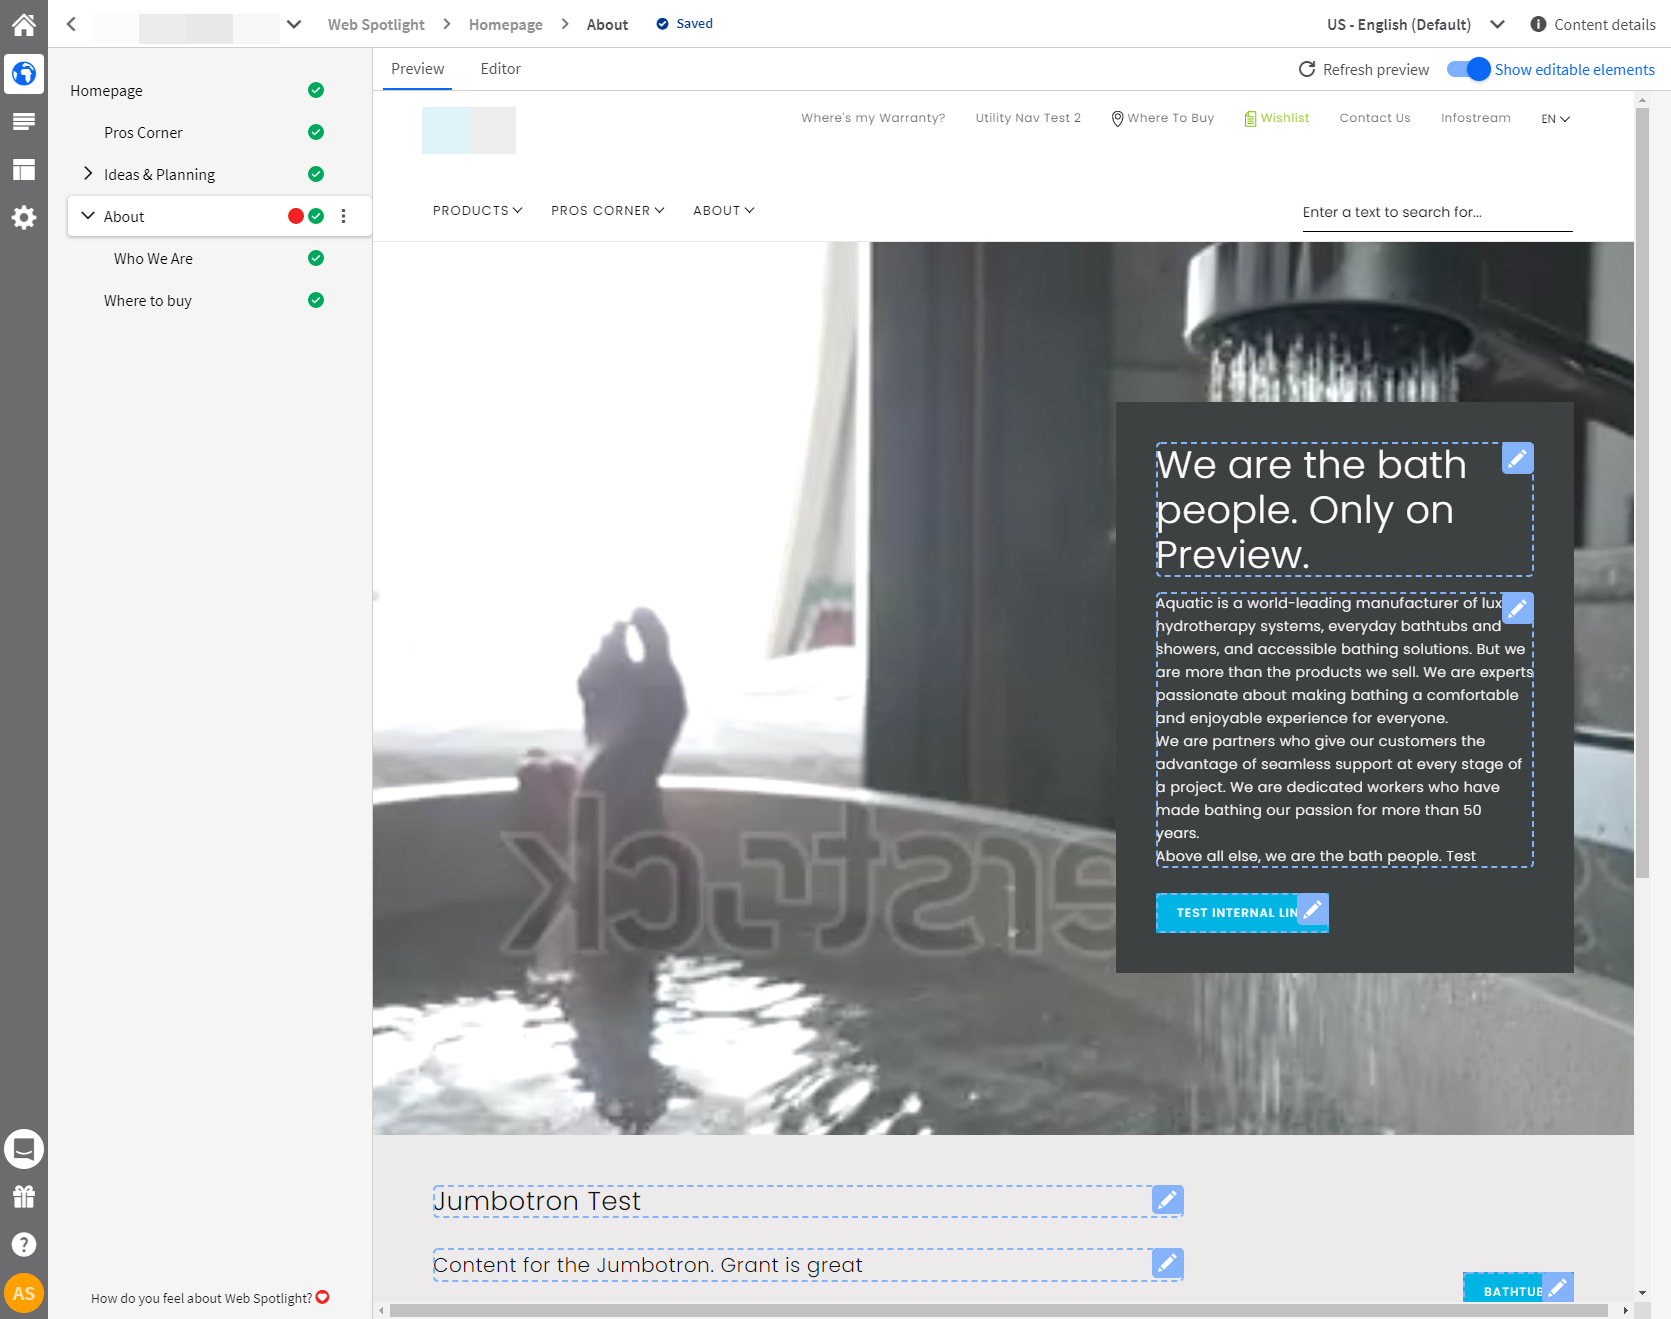Edit the Jumbotron Test field pencil icon

click(1165, 1200)
